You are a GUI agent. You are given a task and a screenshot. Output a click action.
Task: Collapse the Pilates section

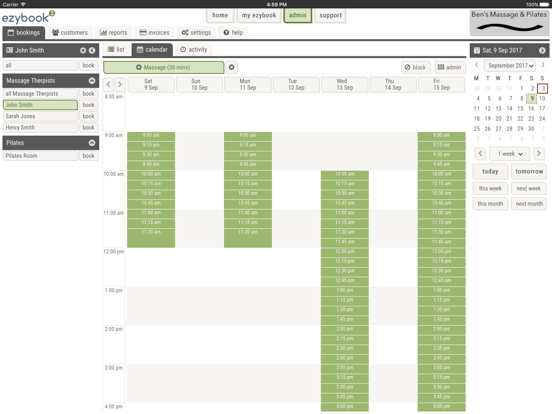pos(92,143)
